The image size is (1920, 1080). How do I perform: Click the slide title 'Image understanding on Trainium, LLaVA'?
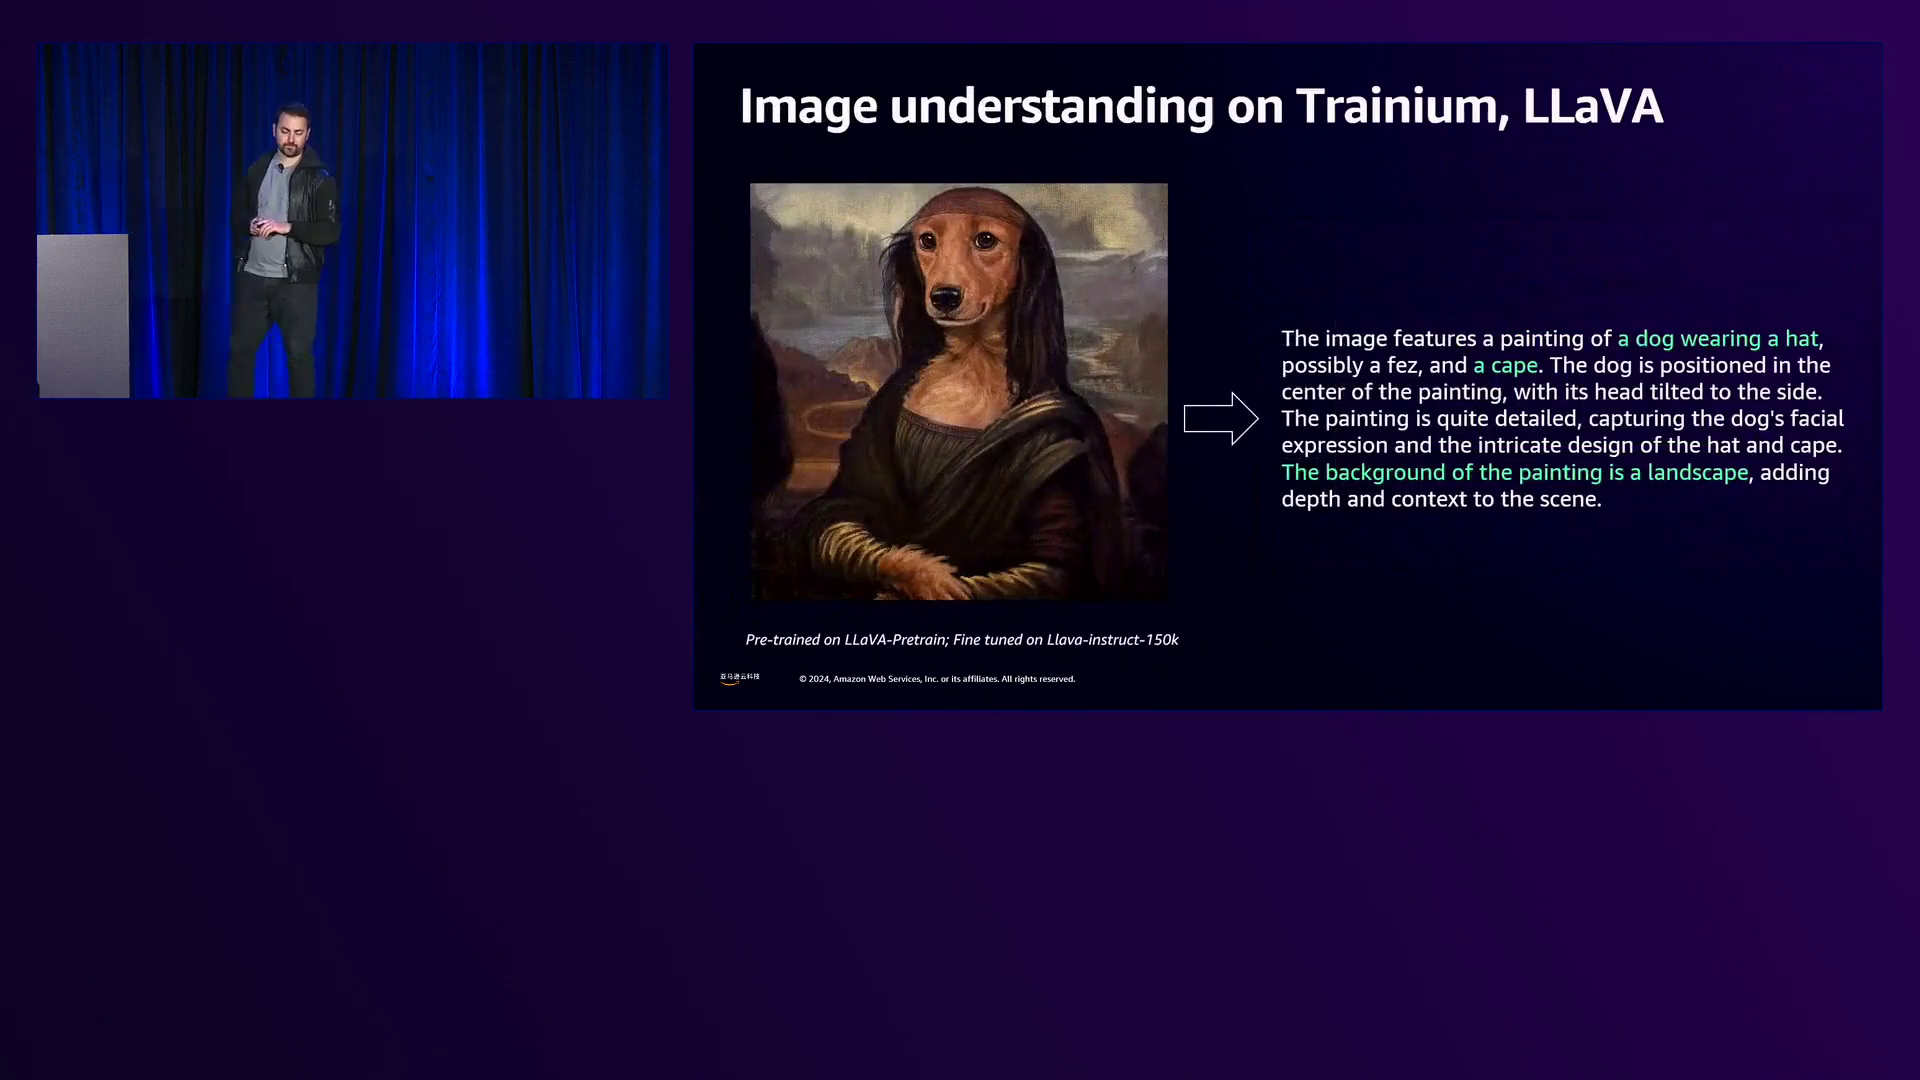1200,106
